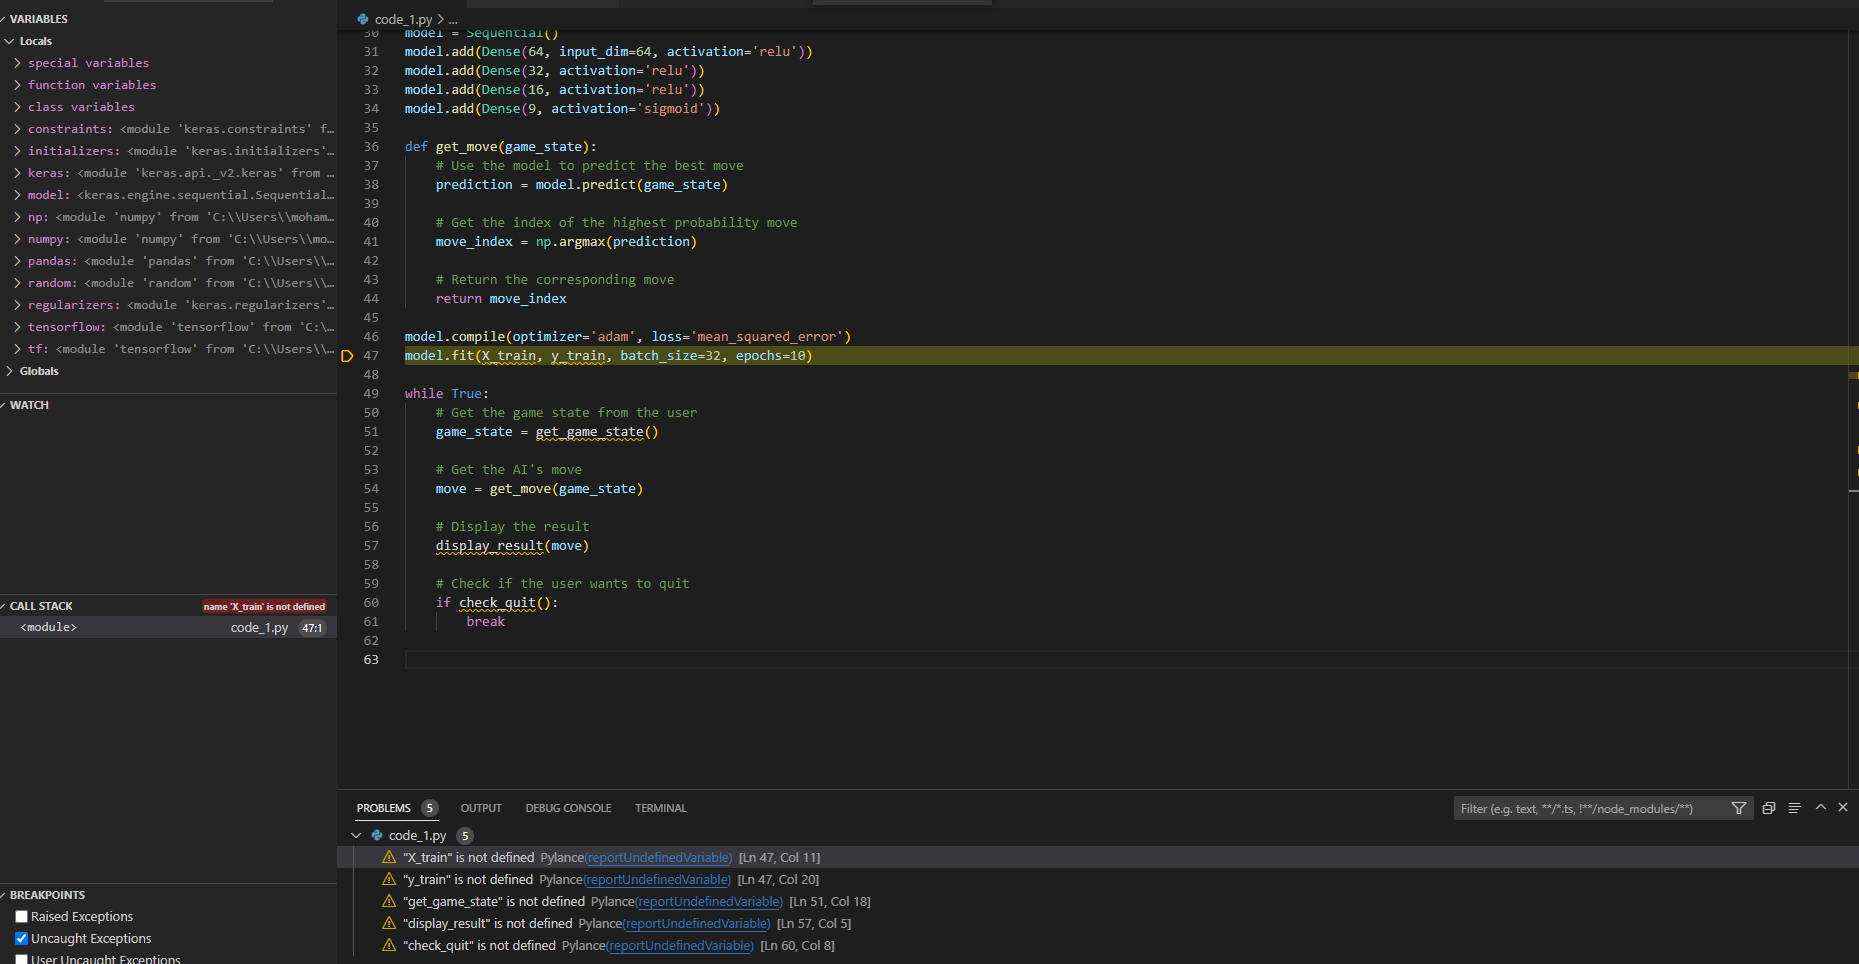Click the Collapse All icon in Problems panel
1859x964 pixels.
point(1769,808)
